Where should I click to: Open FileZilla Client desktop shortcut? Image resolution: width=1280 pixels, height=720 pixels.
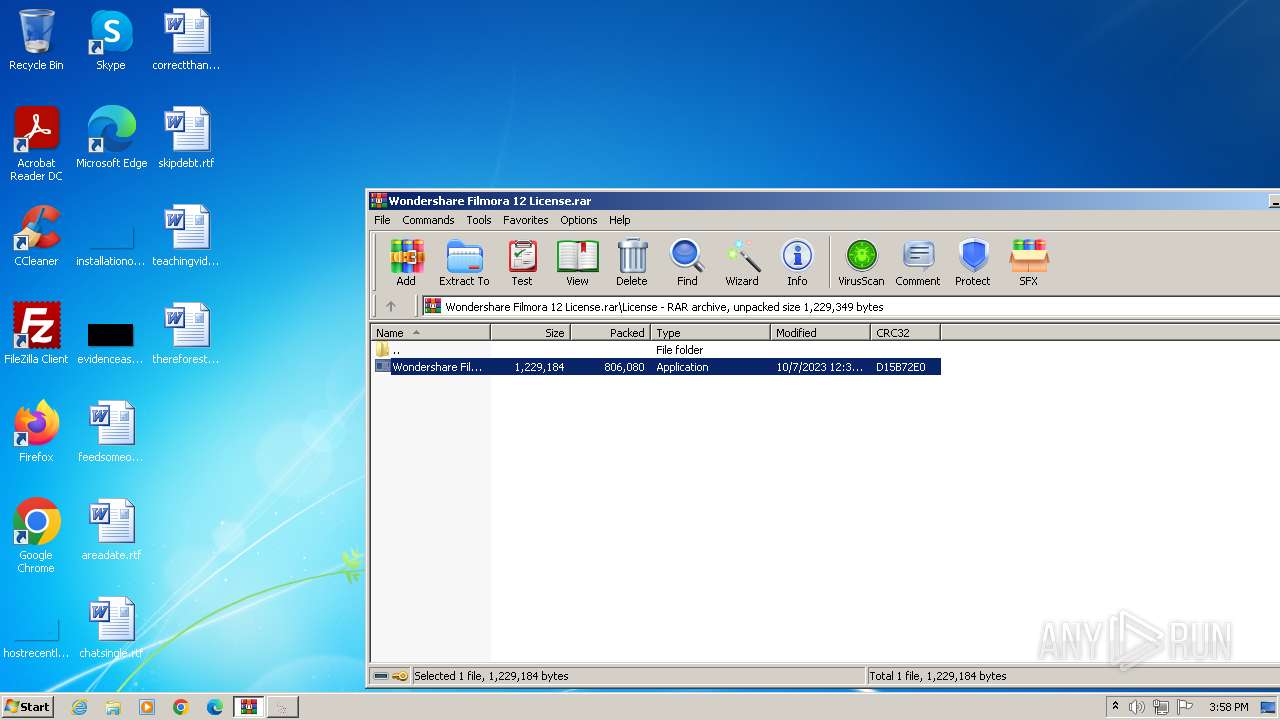(x=36, y=335)
